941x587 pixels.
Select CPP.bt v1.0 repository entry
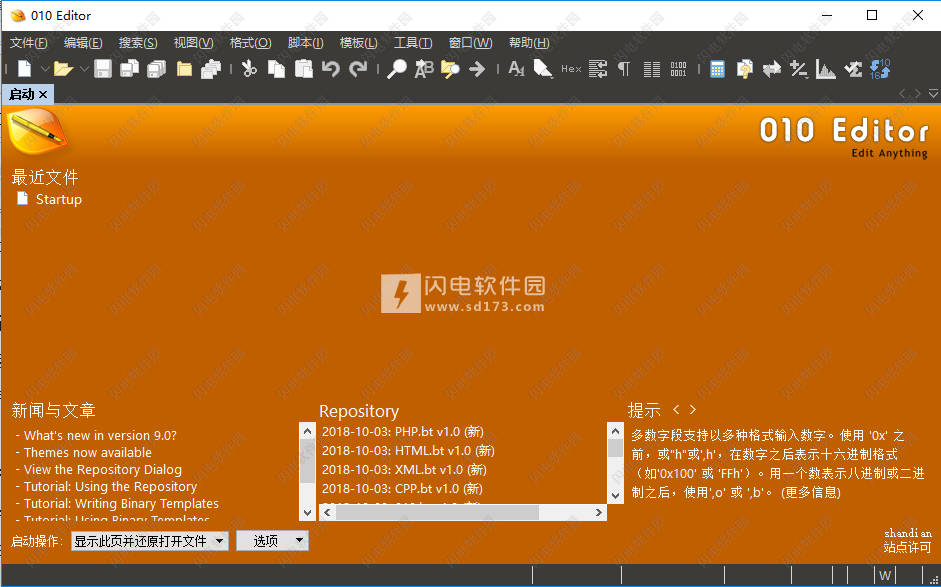pos(402,489)
